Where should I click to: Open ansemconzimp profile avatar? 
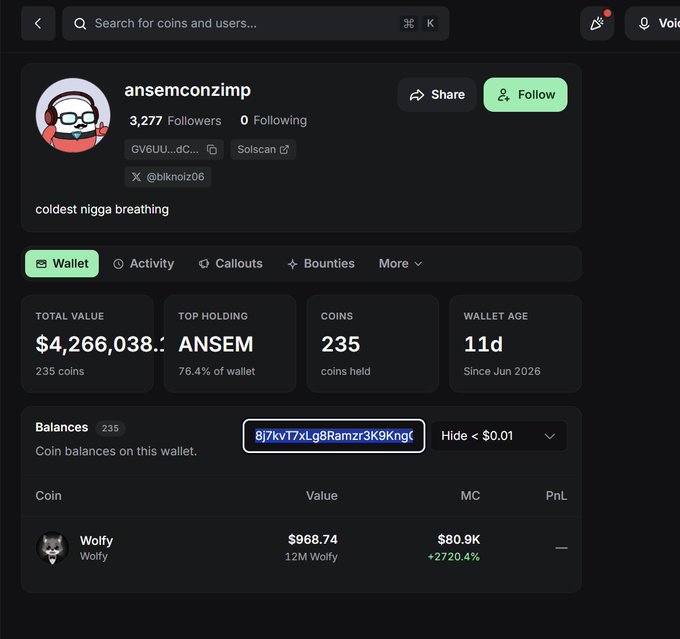pos(73,115)
